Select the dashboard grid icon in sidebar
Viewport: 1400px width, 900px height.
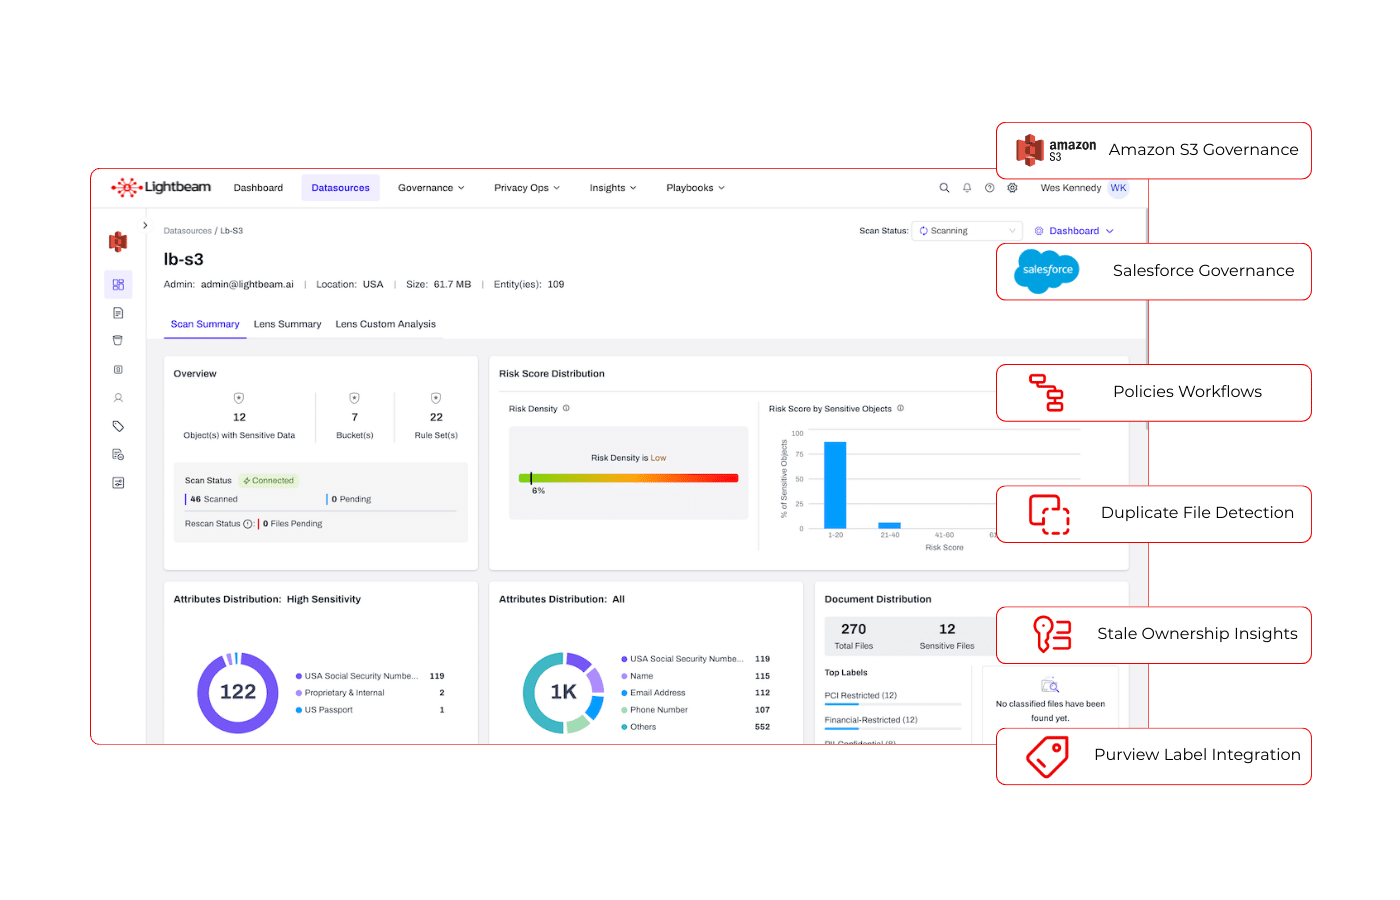pos(118,285)
